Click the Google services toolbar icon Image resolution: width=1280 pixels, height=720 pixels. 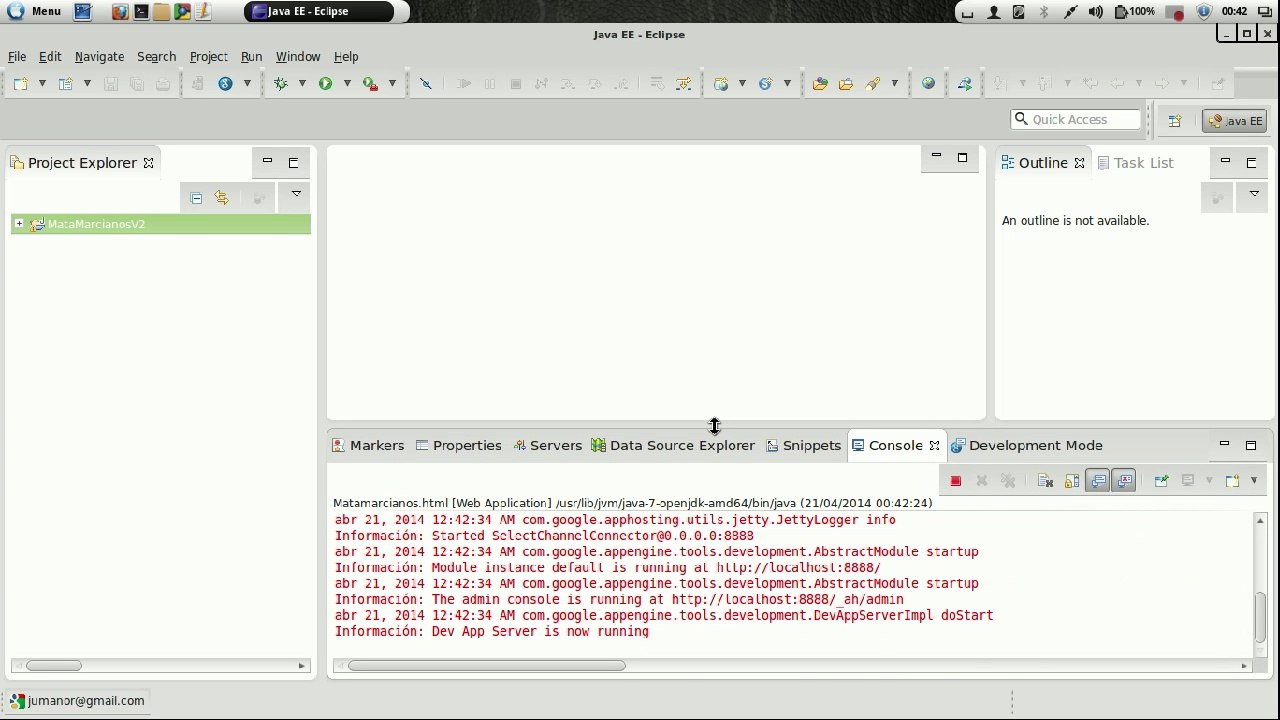point(225,84)
